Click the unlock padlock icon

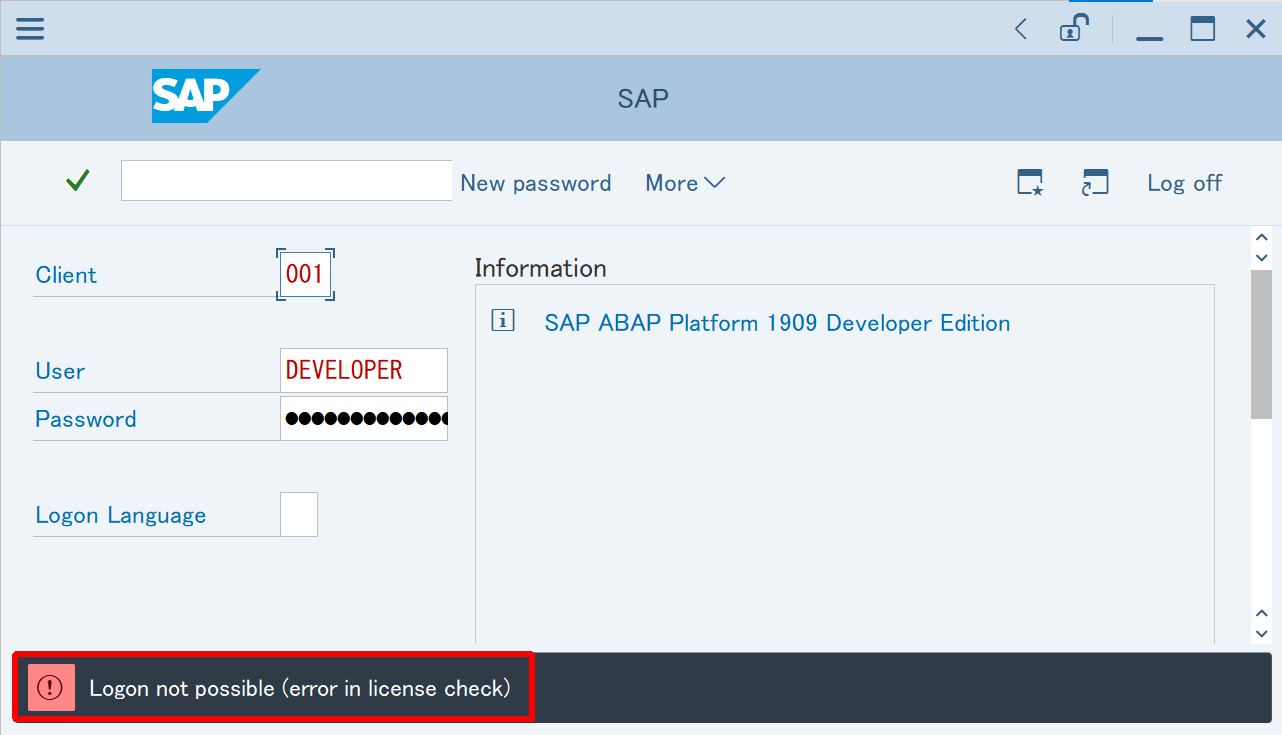(x=1072, y=28)
